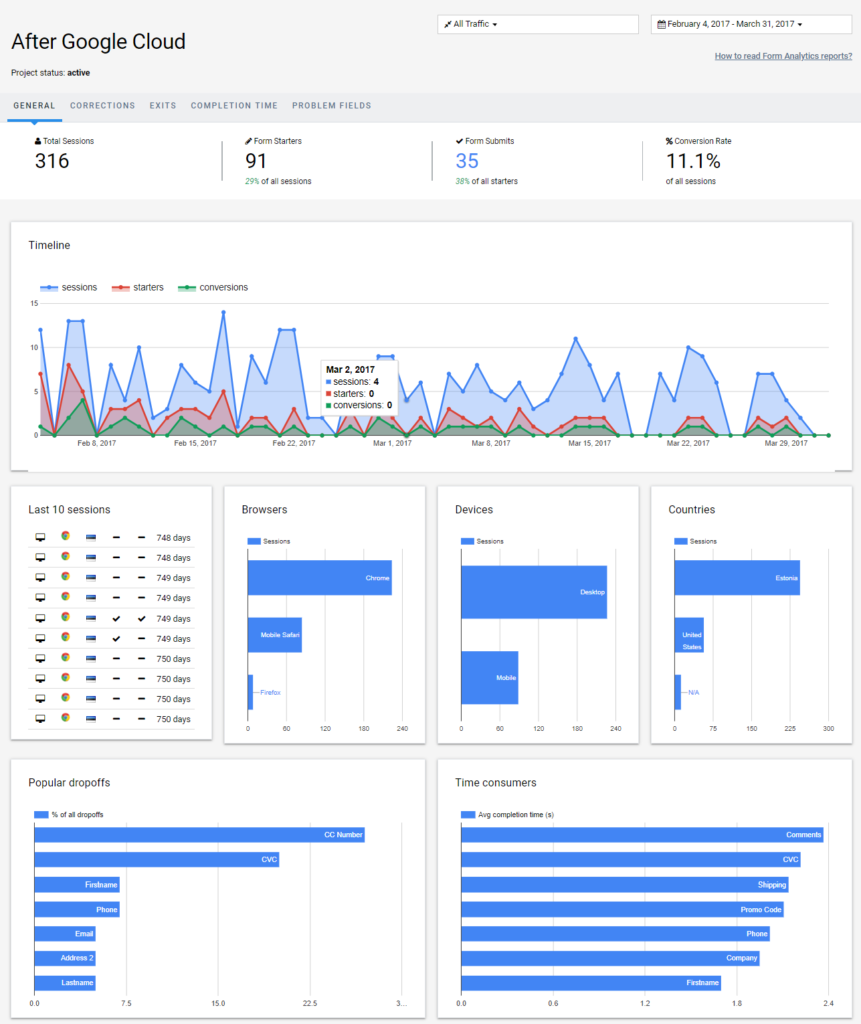This screenshot has height=1024, width=861.
Task: Click the Estonia flag icon in a session row
Action: point(91,537)
